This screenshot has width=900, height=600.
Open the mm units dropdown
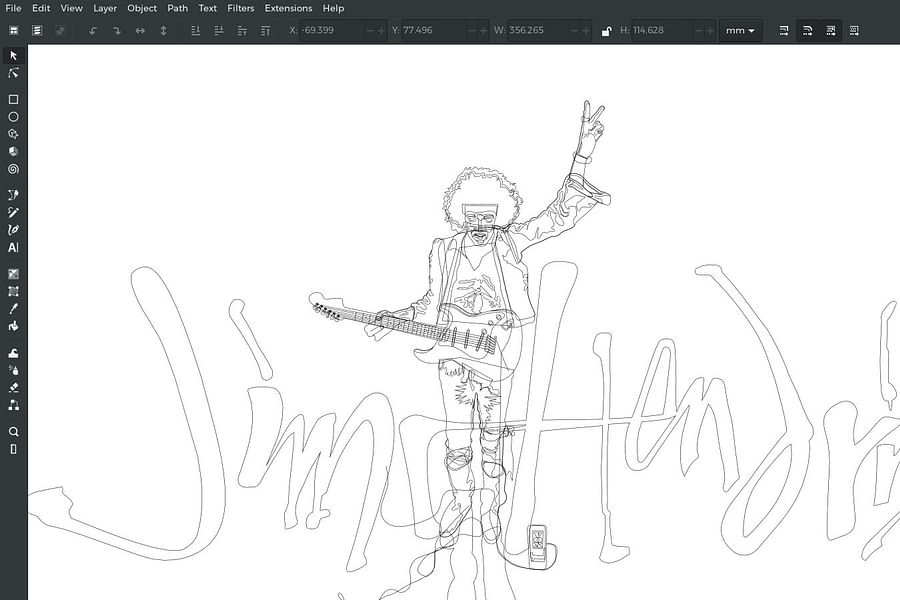pyautogui.click(x=740, y=30)
